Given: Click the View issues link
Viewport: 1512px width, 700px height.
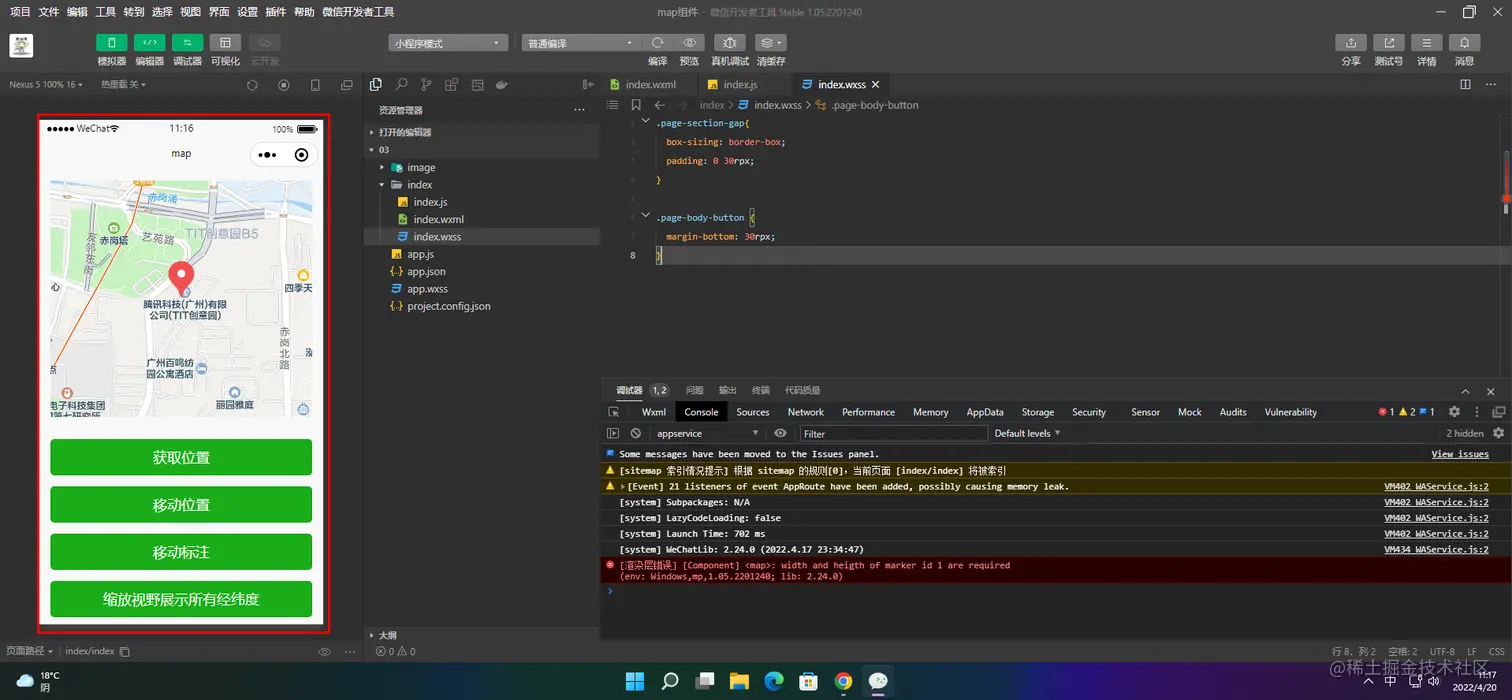Looking at the screenshot, I should (1460, 454).
